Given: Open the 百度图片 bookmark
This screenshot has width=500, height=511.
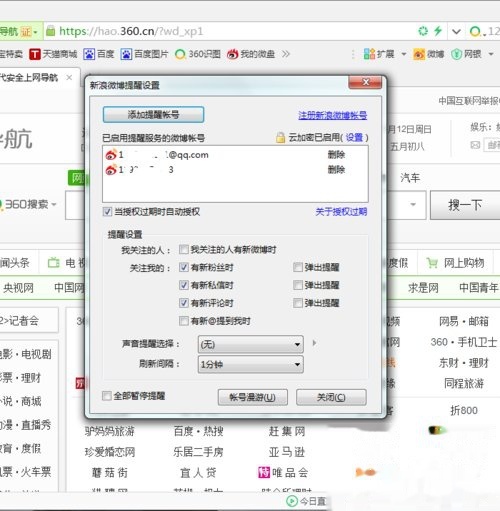Looking at the screenshot, I should (x=144, y=54).
